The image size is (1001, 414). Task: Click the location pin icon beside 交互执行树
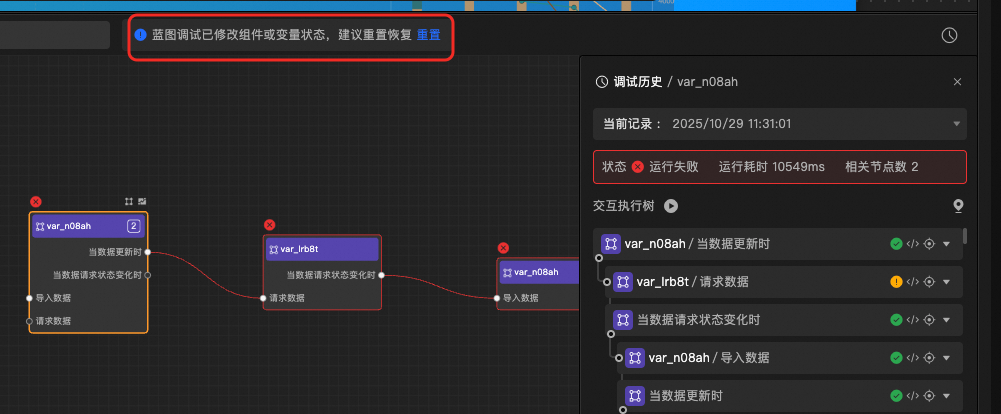[958, 206]
